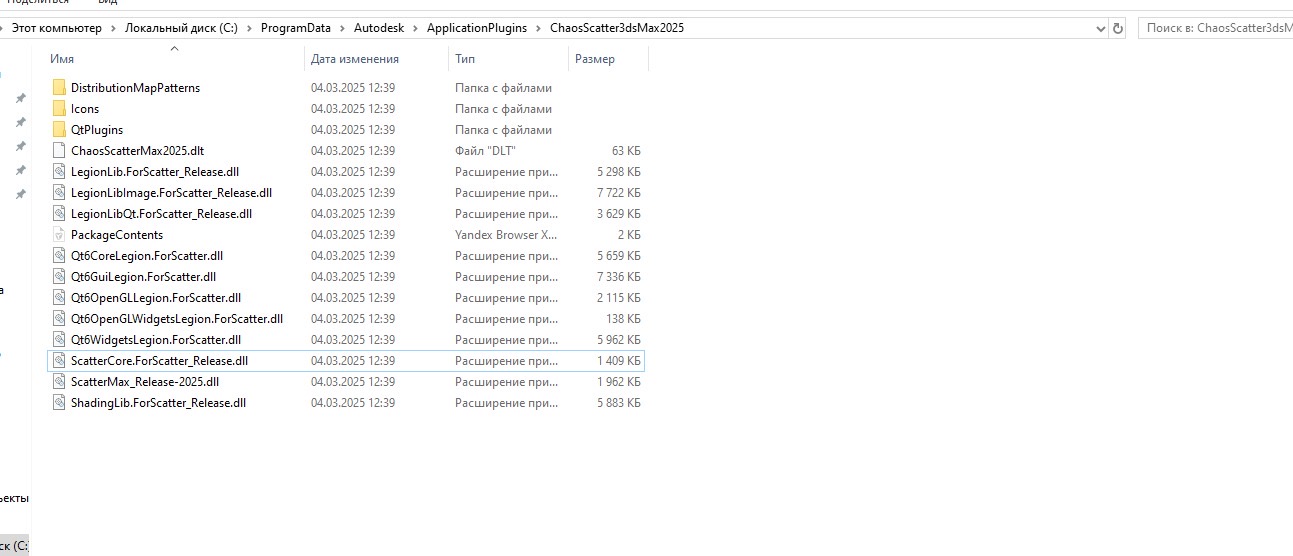Click the LegionLibImage.ForScatter_Release.dll file icon
This screenshot has width=1293, height=556.
[59, 193]
